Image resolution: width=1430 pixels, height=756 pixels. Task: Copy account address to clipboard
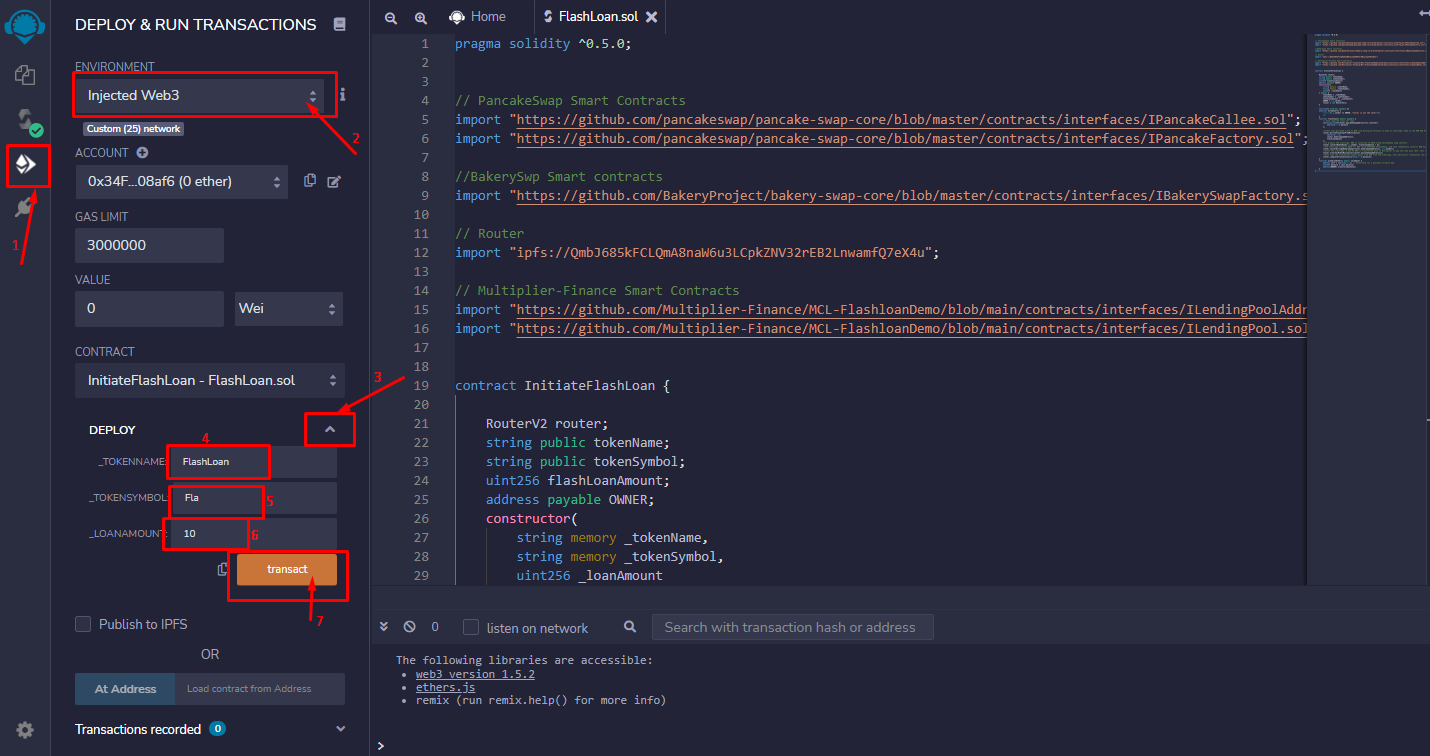(x=310, y=181)
